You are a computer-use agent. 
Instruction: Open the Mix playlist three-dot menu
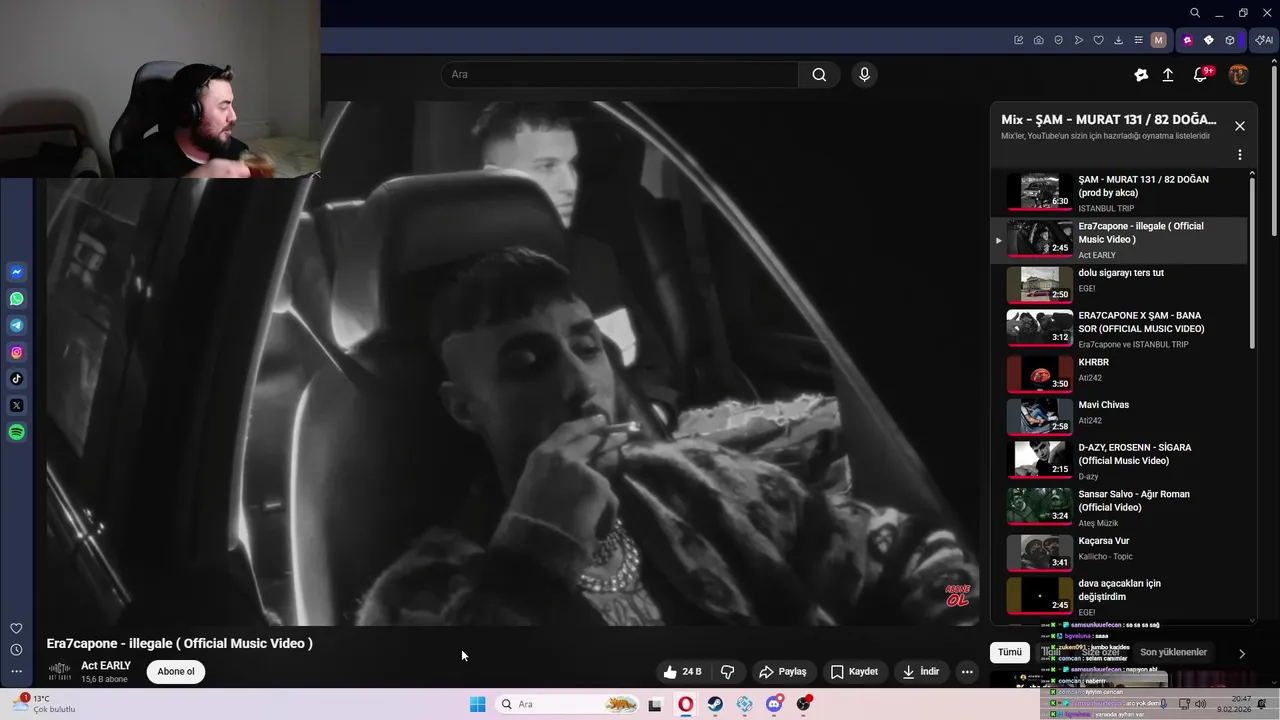click(x=1239, y=155)
